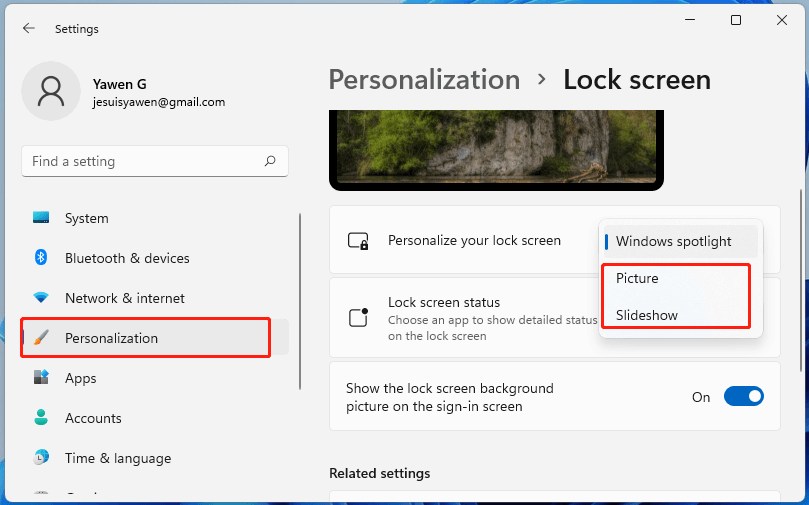Click the search magnifier icon

[x=270, y=161]
